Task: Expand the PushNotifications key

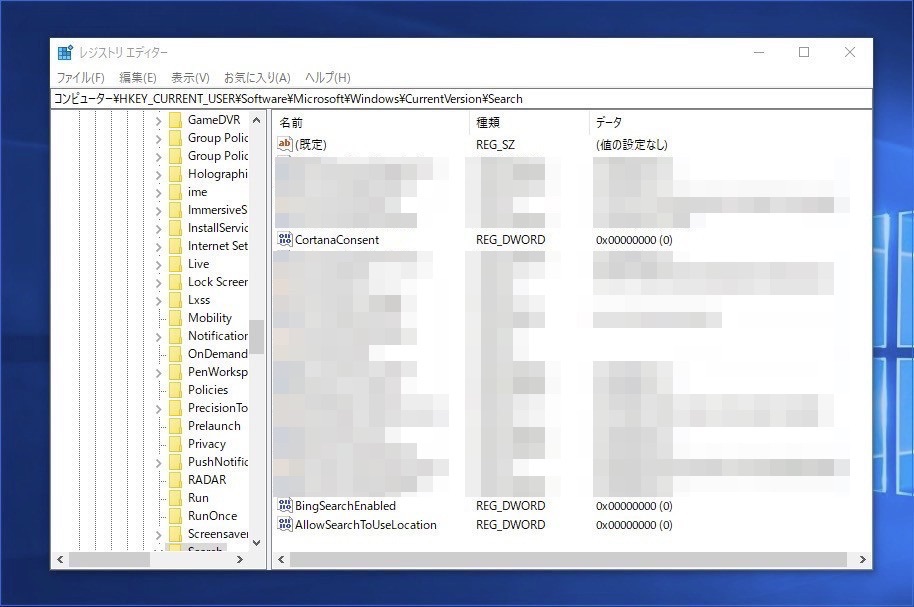Action: [x=159, y=463]
